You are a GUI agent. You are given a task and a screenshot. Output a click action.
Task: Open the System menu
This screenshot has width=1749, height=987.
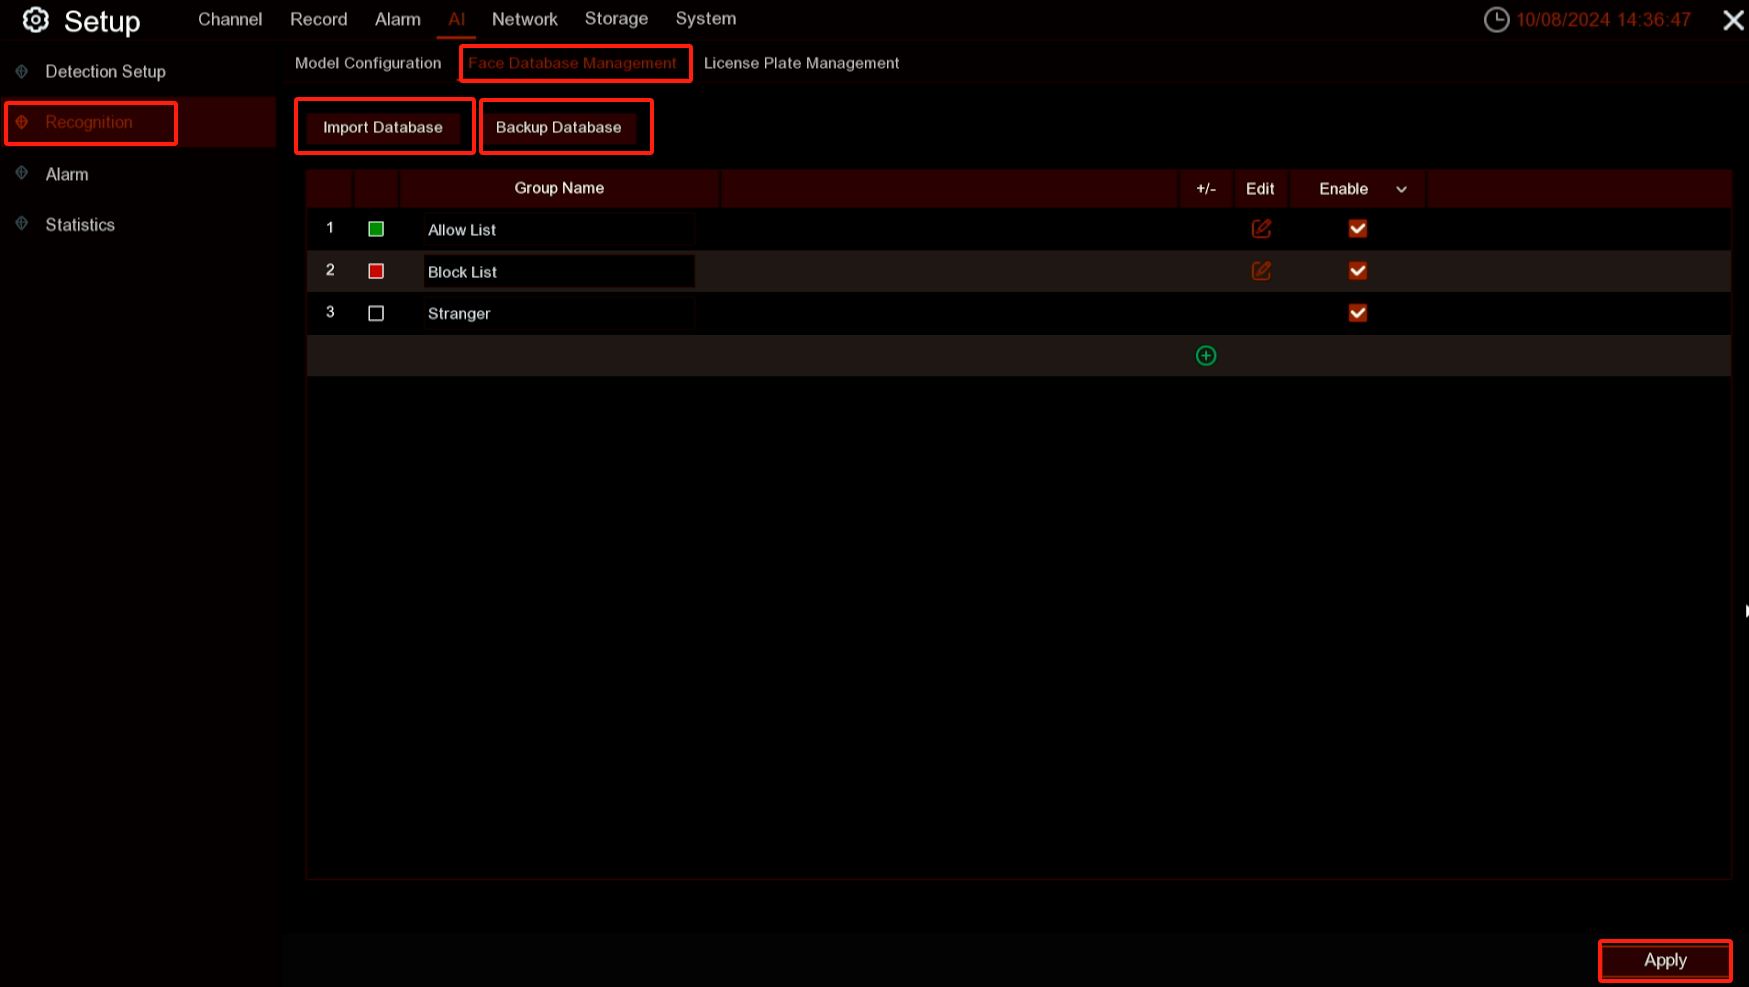tap(706, 19)
